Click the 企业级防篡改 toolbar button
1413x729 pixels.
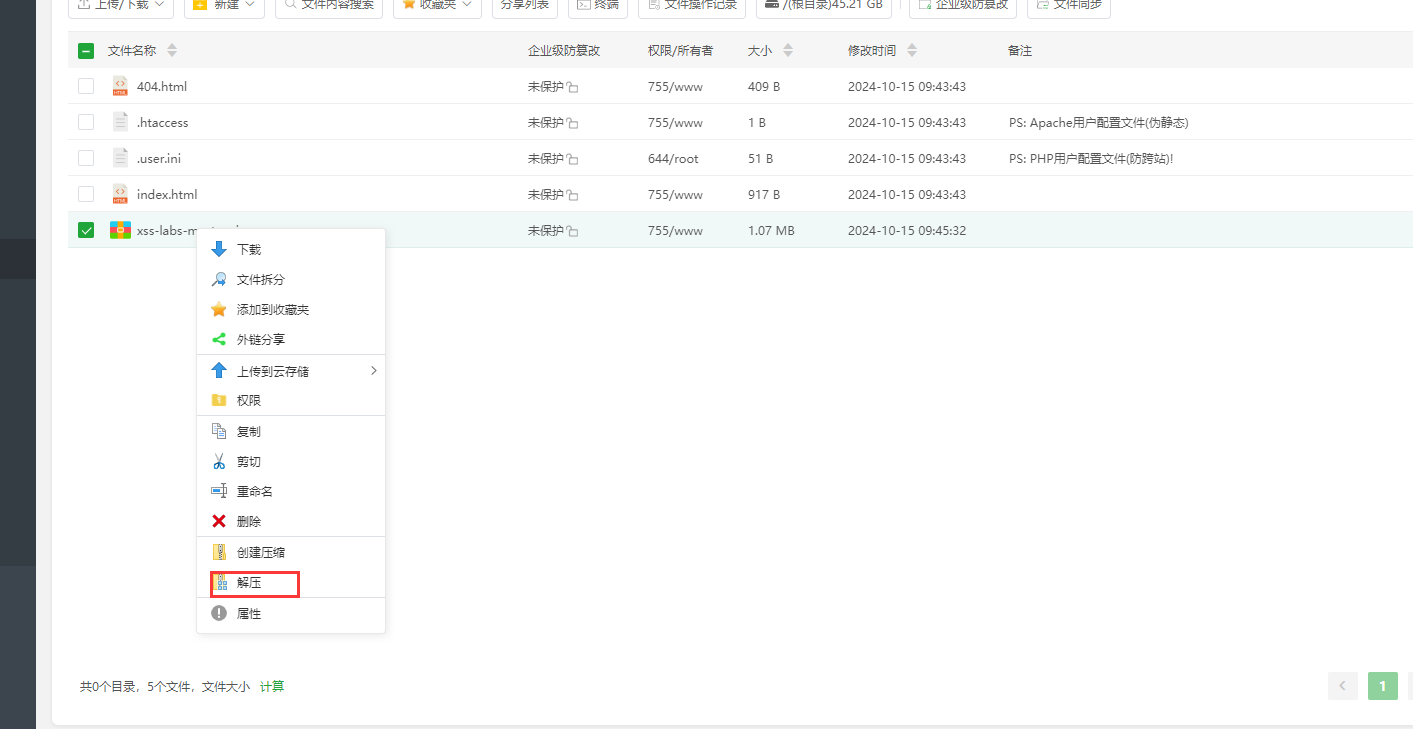click(962, 5)
